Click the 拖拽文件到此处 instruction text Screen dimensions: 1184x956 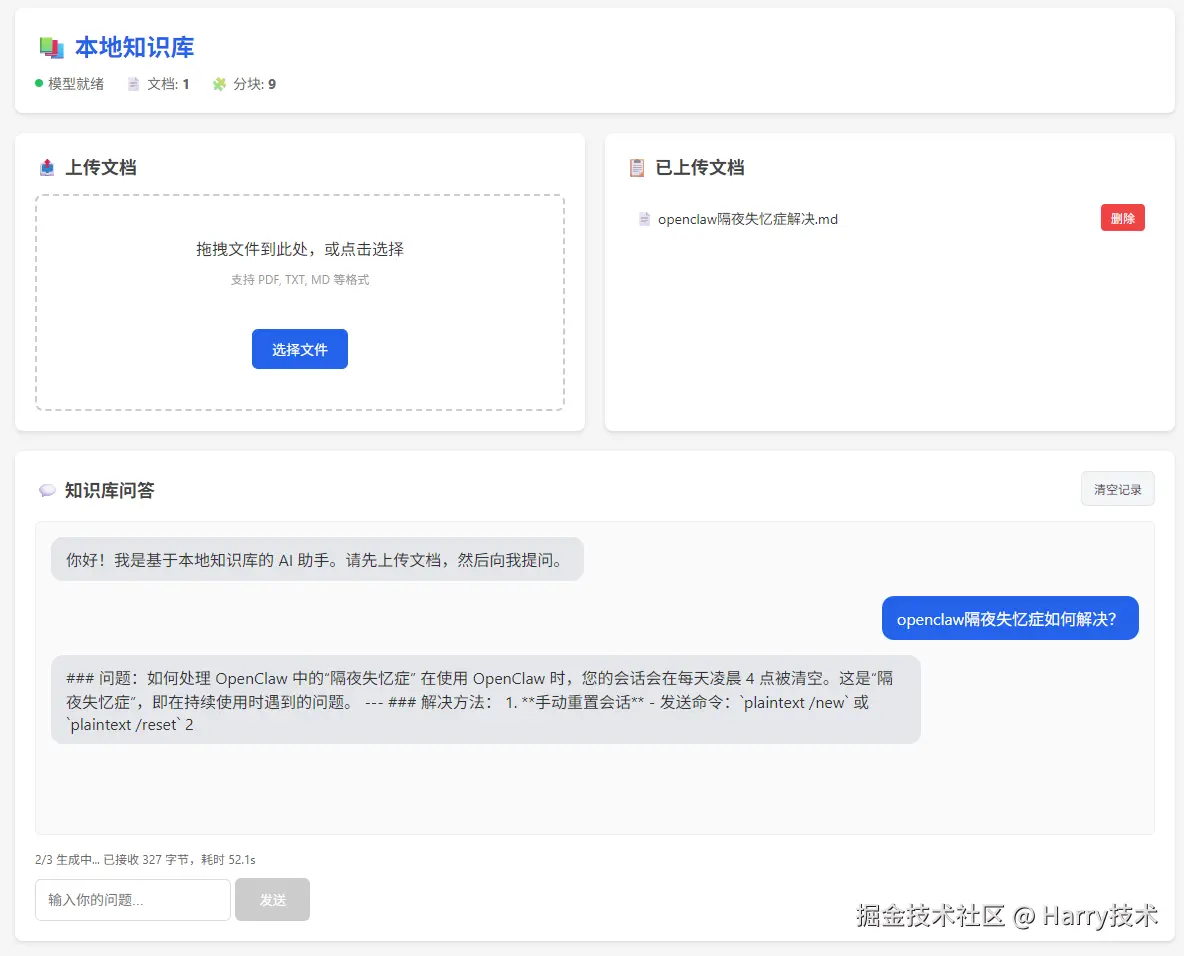tap(300, 249)
